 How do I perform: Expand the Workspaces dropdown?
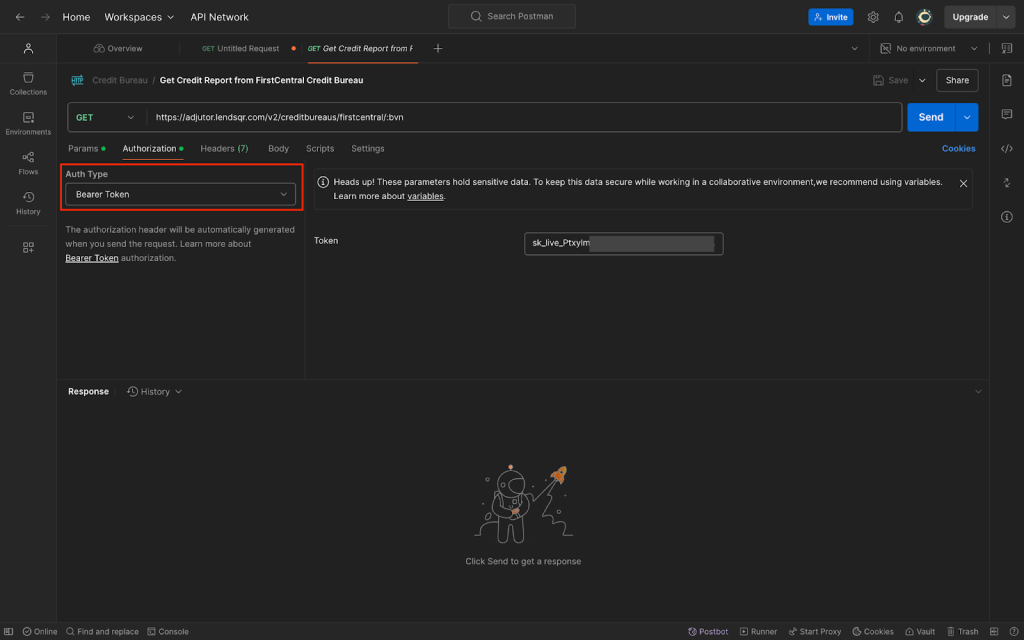tap(139, 17)
